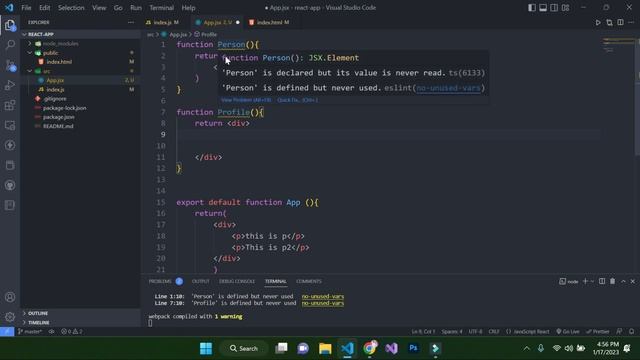Open the Explorer view in activity bar
The image size is (640, 360).
(10, 25)
